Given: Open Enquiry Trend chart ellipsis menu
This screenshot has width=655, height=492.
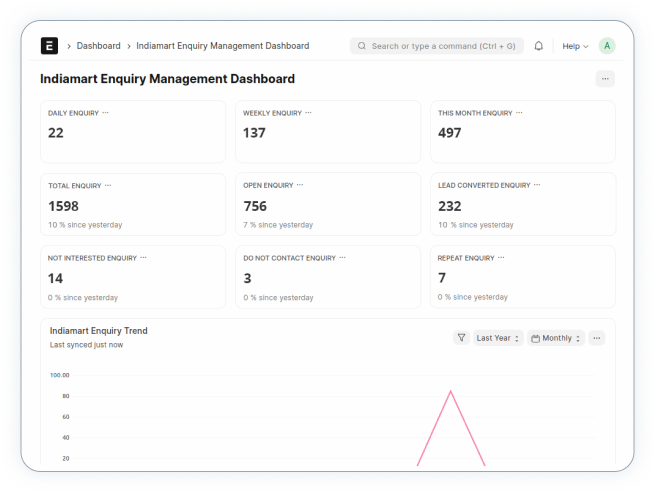Looking at the screenshot, I should point(597,338).
